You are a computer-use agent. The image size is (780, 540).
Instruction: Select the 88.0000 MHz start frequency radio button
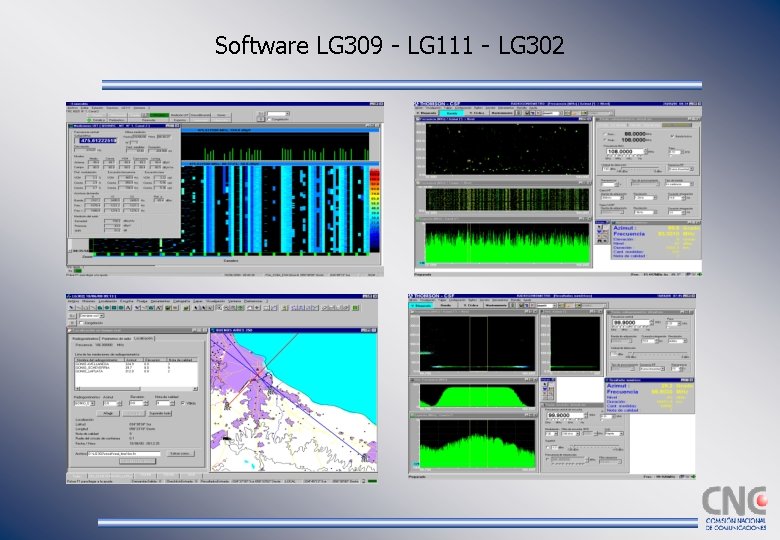pos(605,134)
